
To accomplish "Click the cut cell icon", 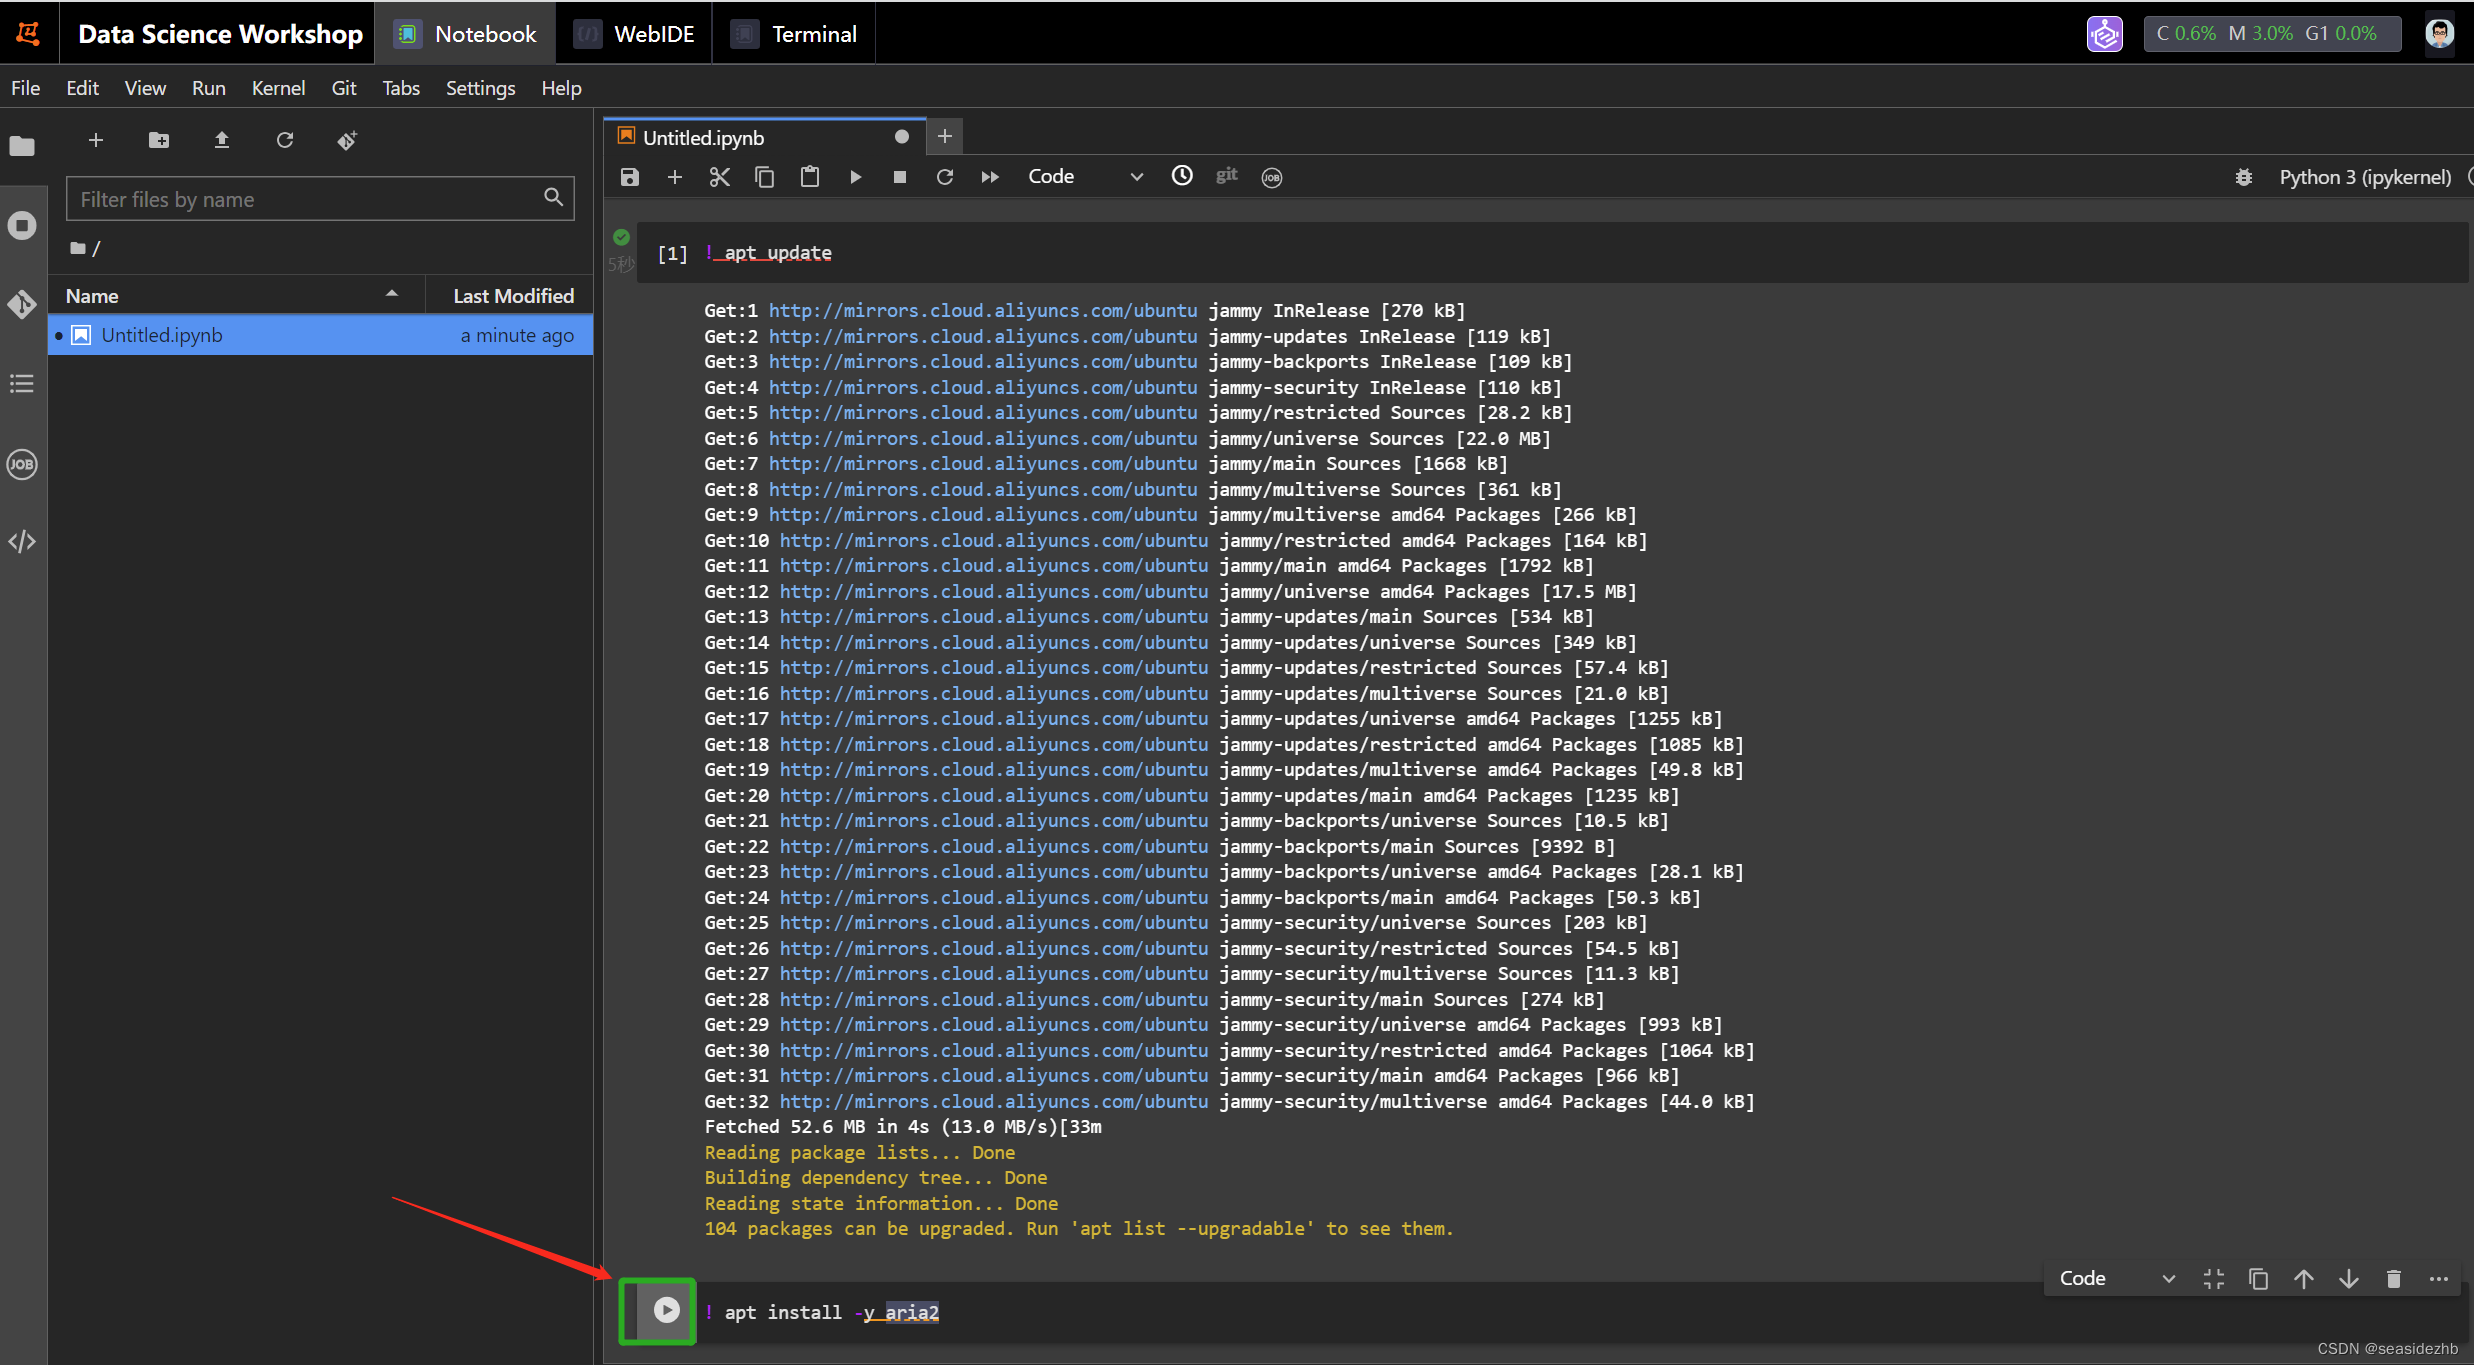I will tap(718, 175).
